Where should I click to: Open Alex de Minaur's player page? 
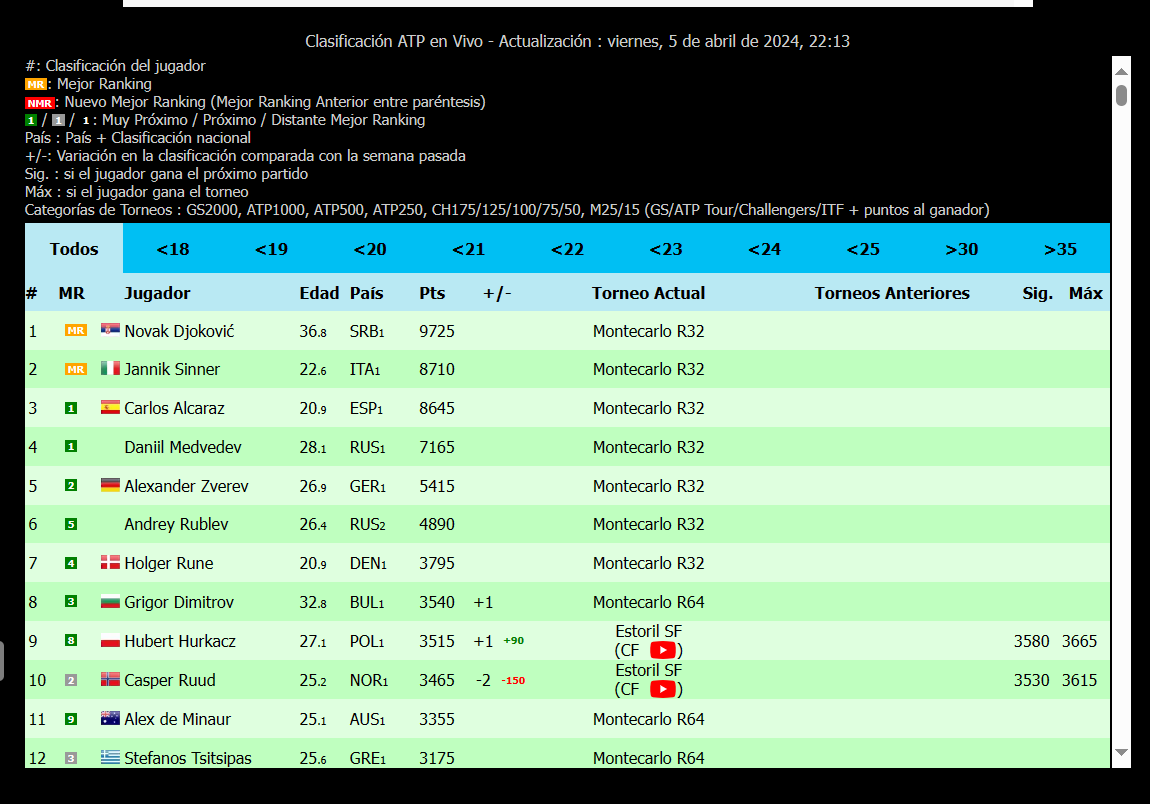177,719
